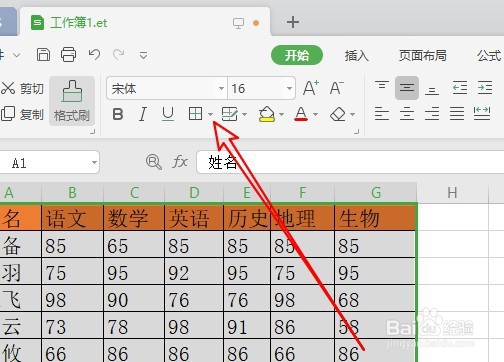Click cell with 90 in 数学 column
This screenshot has height=362, width=504.
[x=134, y=299]
